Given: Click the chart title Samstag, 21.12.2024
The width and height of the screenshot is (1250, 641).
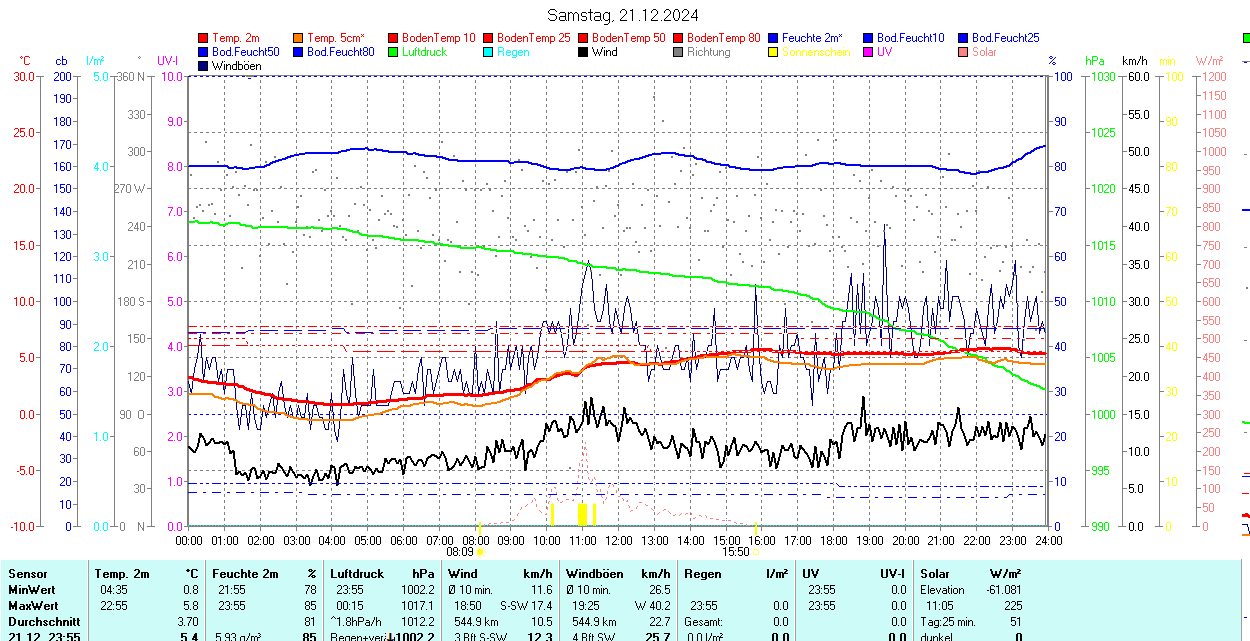Looking at the screenshot, I should coord(623,15).
